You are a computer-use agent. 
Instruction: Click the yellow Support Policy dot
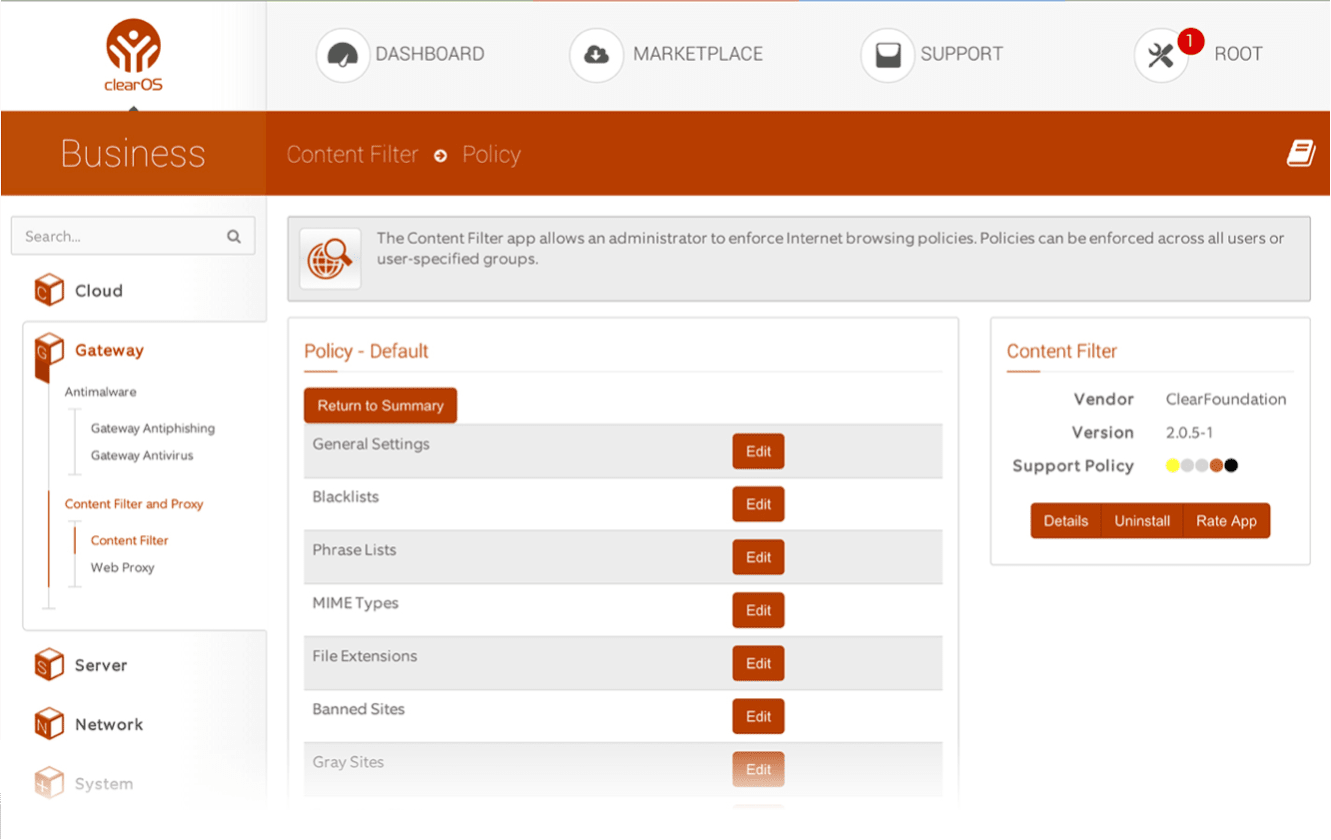tap(1172, 466)
